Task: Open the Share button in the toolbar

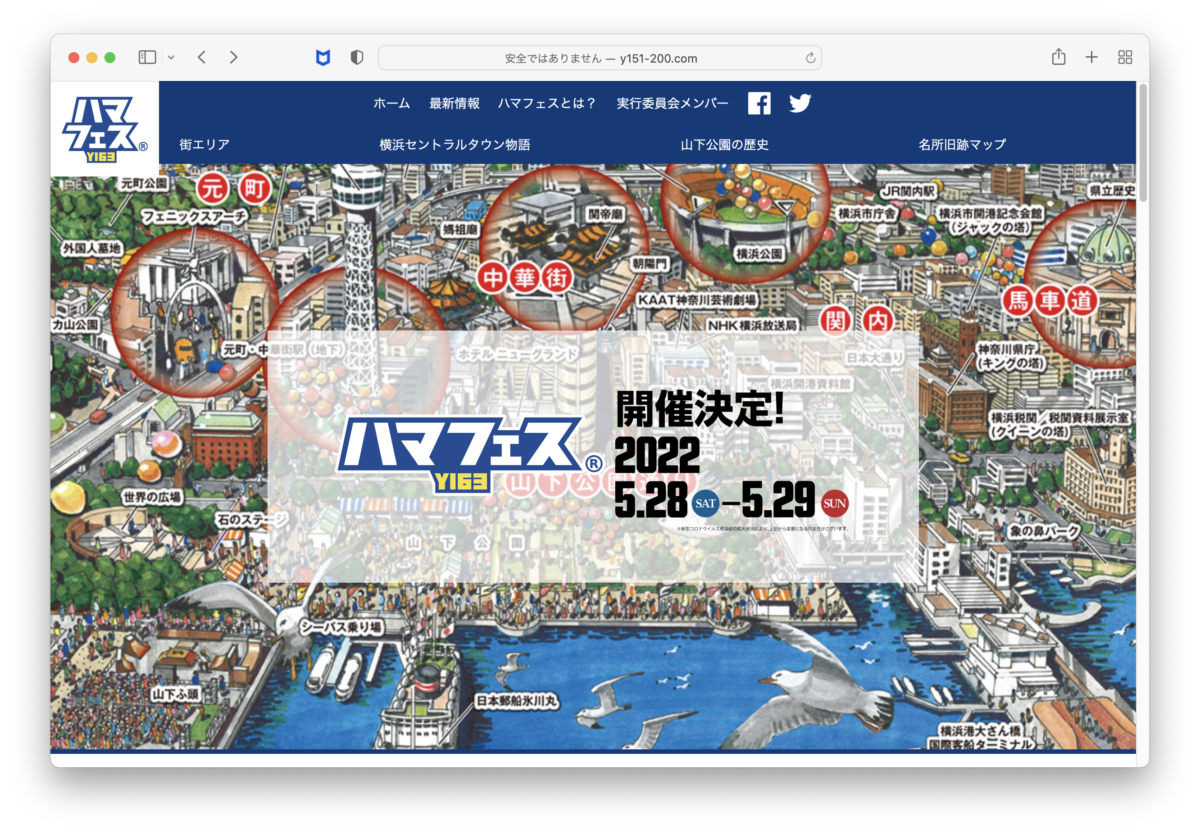Action: click(x=1058, y=58)
